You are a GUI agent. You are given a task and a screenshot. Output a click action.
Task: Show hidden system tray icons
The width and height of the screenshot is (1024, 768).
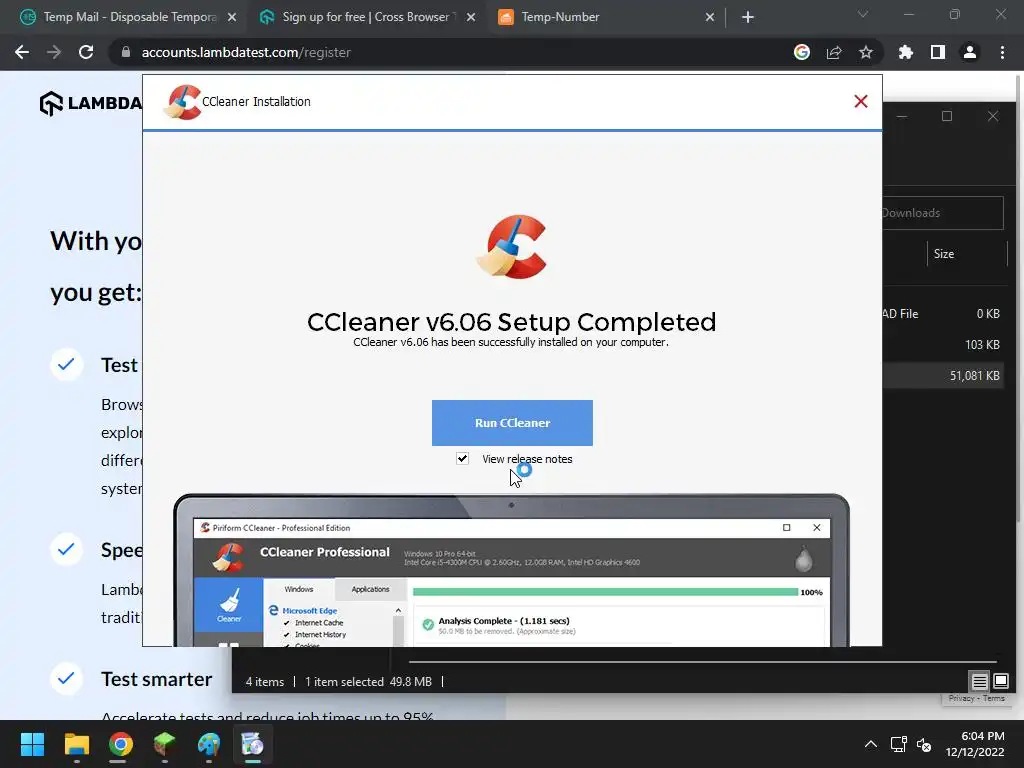(x=871, y=744)
